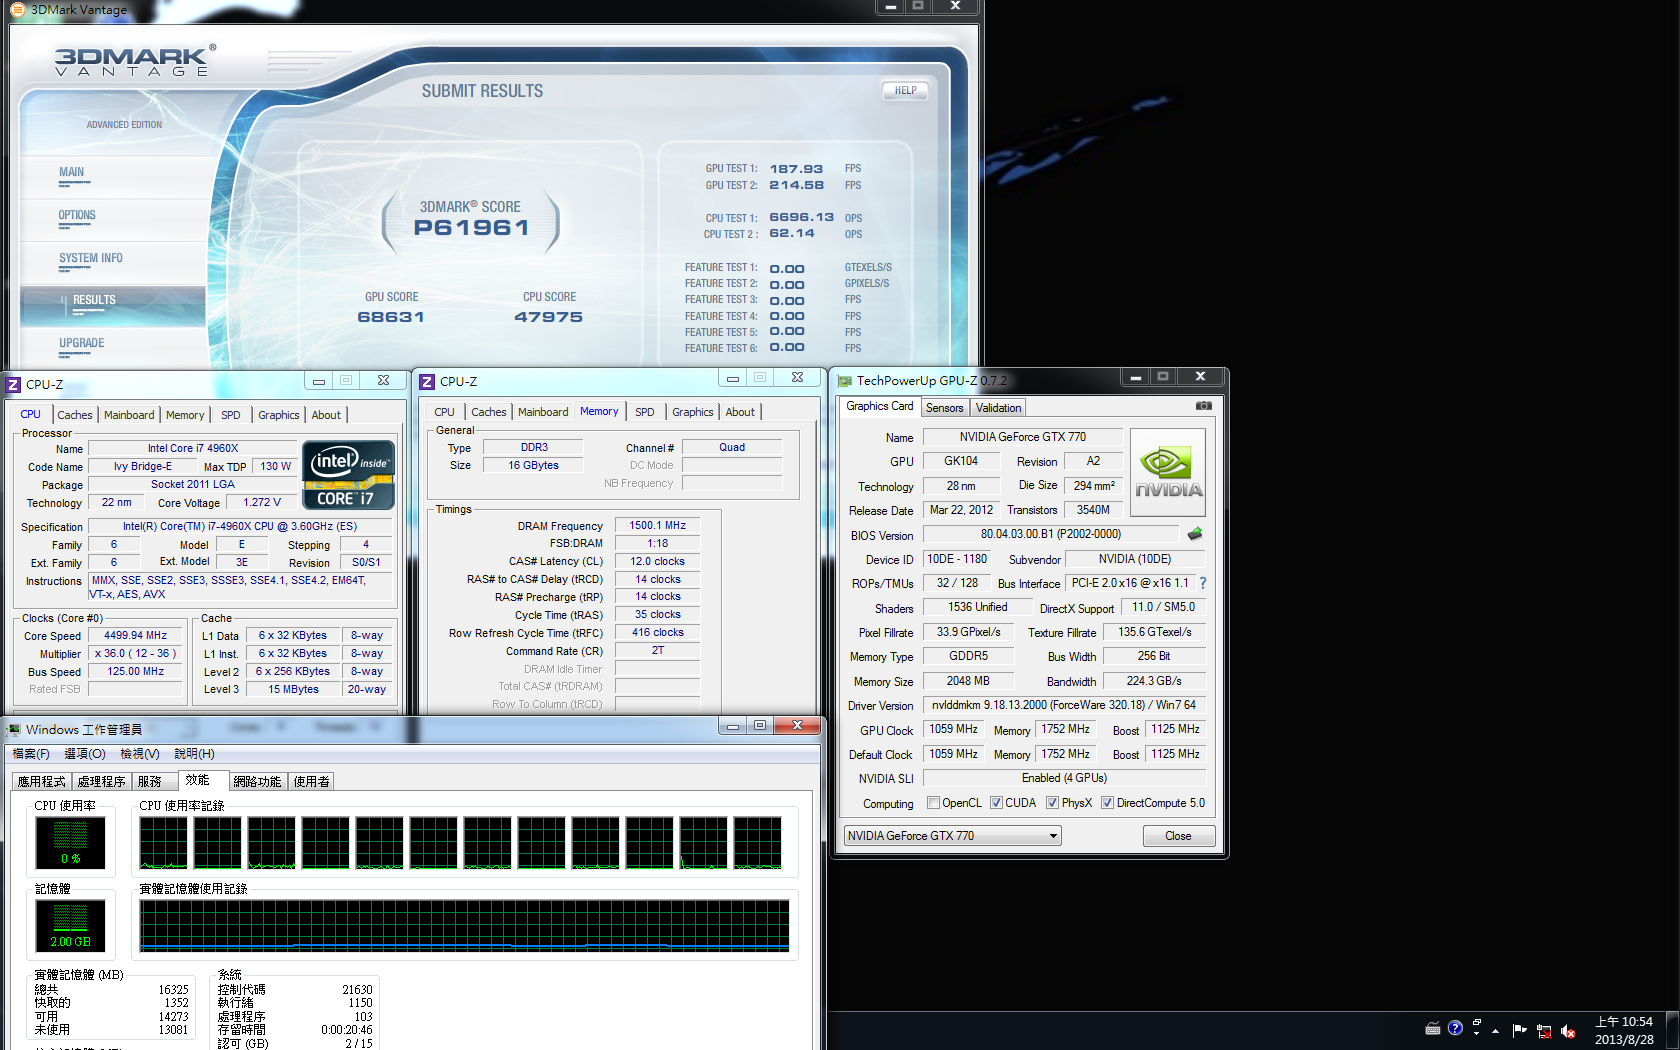
Task: Open the Action Center flag icon
Action: click(x=1520, y=1031)
